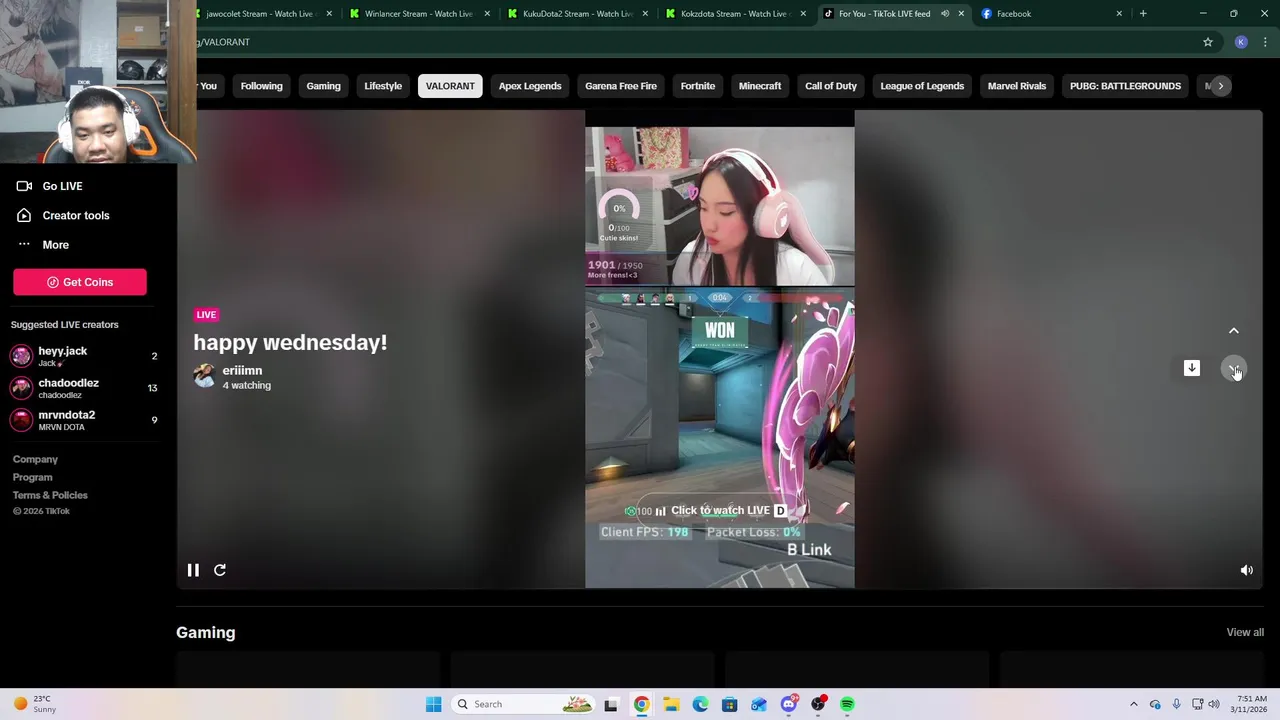Open Chrome from the taskbar
Viewport: 1280px width, 720px height.
pyautogui.click(x=641, y=704)
